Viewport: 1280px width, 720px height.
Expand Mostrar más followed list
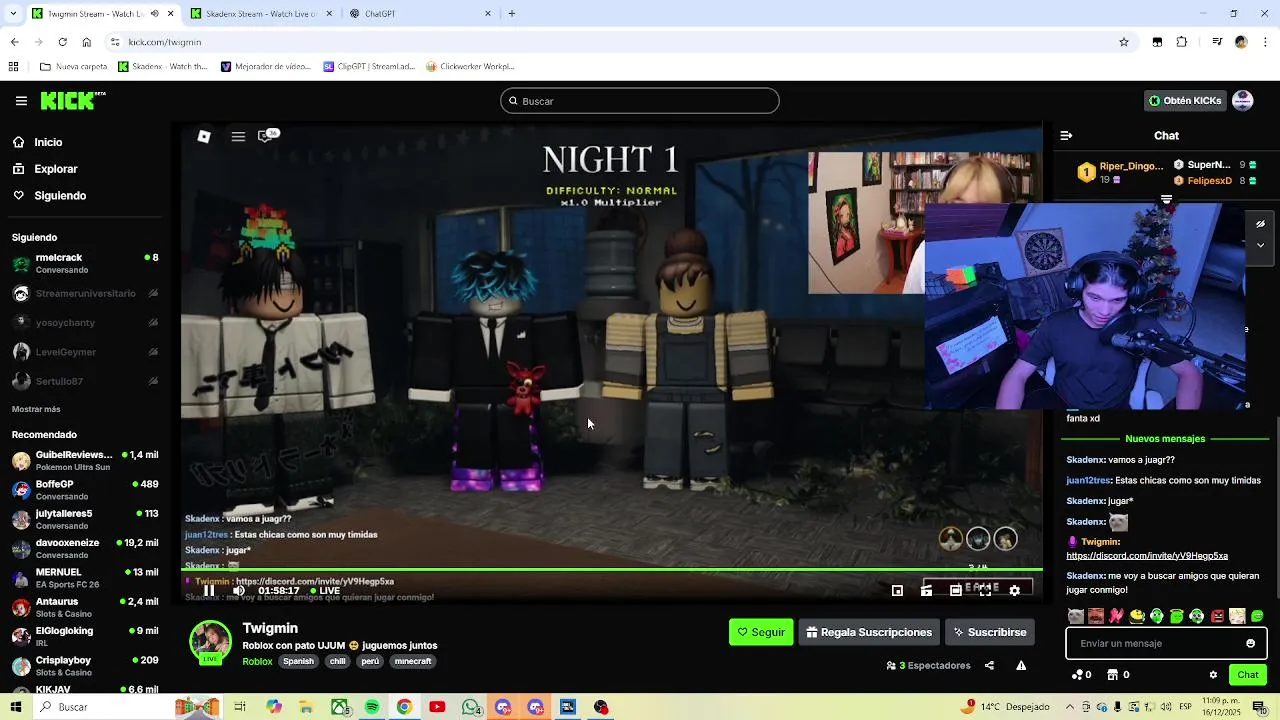(36, 409)
